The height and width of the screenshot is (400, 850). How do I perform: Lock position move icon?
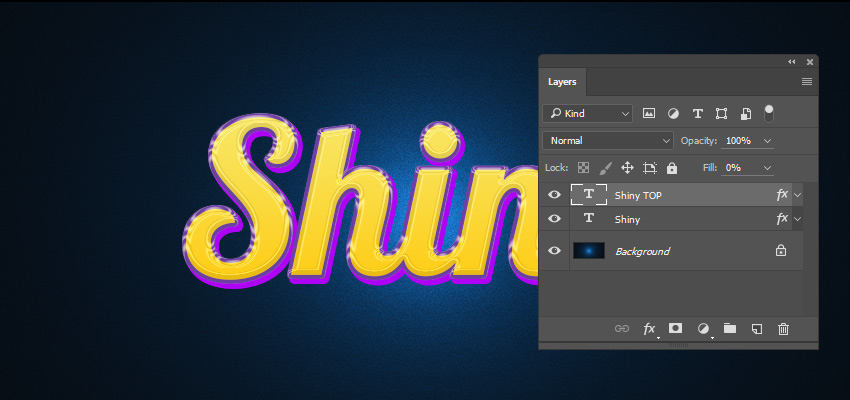[627, 167]
